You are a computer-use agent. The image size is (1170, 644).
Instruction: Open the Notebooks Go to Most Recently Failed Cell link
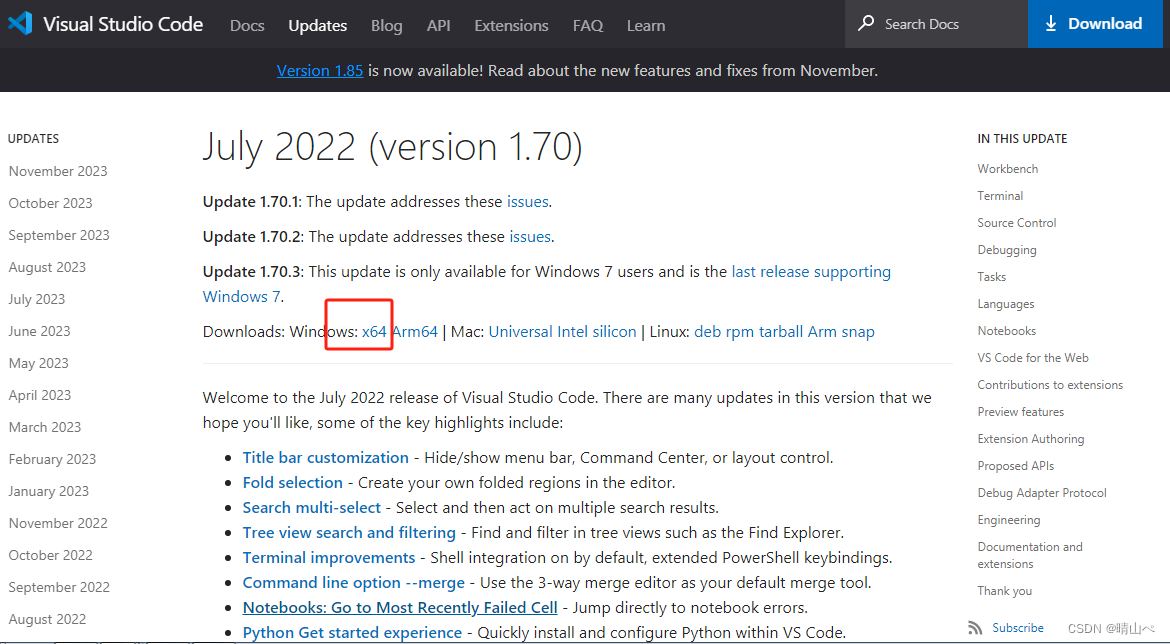tap(399, 607)
